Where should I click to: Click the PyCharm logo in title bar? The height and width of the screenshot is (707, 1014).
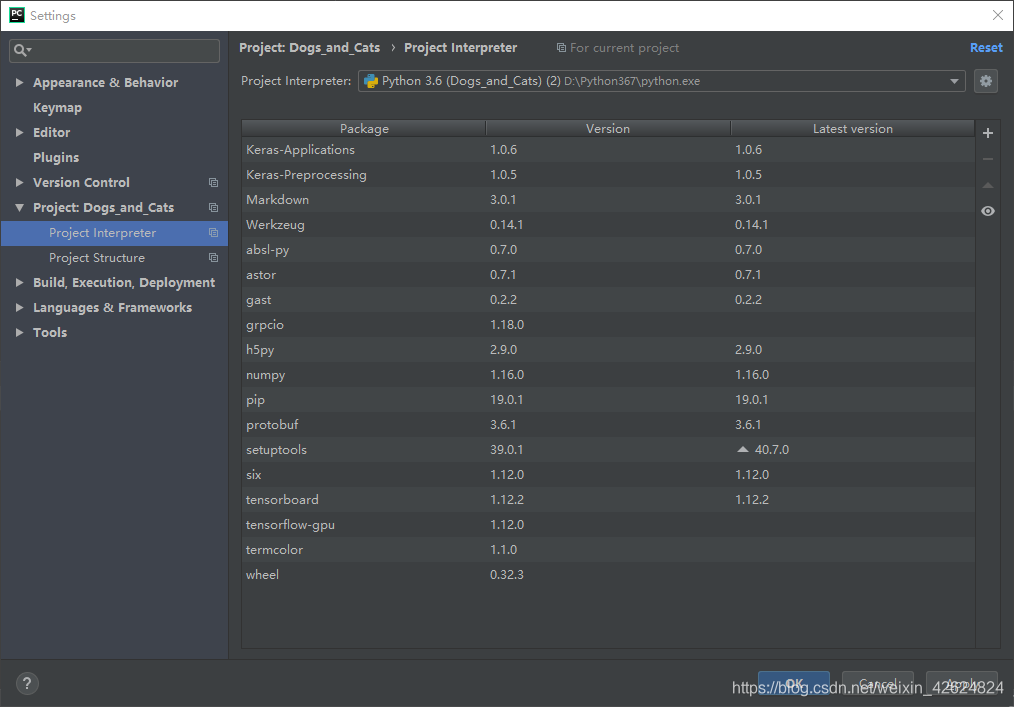click(17, 15)
